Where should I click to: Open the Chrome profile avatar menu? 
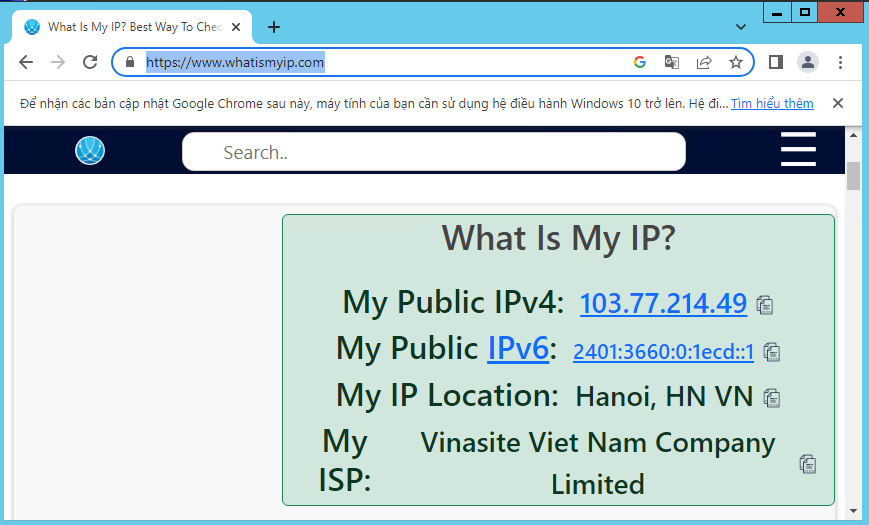808,62
